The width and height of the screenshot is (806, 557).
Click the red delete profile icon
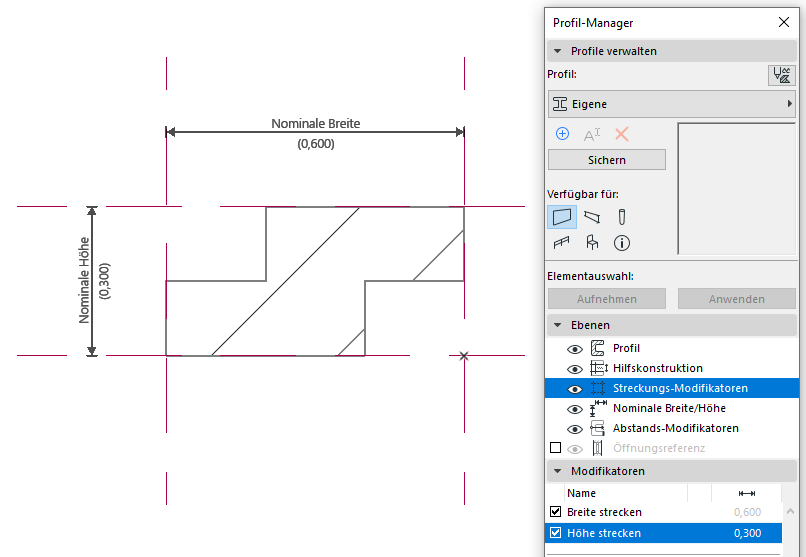pyautogui.click(x=621, y=134)
